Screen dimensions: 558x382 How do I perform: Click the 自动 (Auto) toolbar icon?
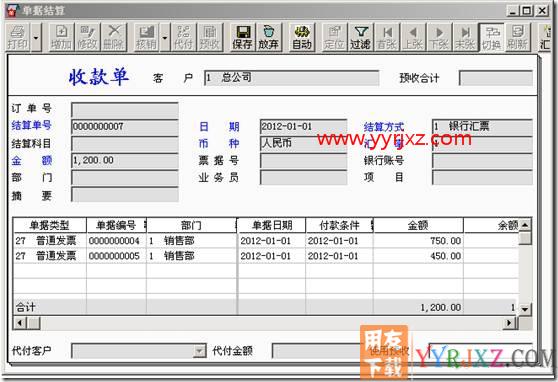(x=302, y=37)
